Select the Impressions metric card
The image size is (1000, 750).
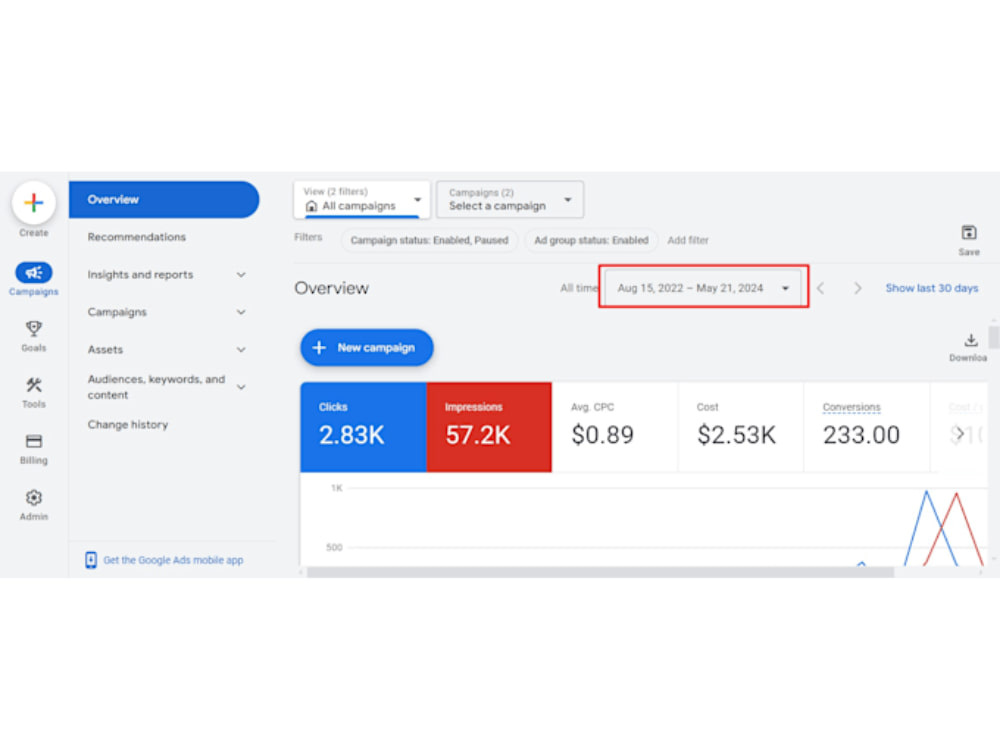tap(489, 427)
